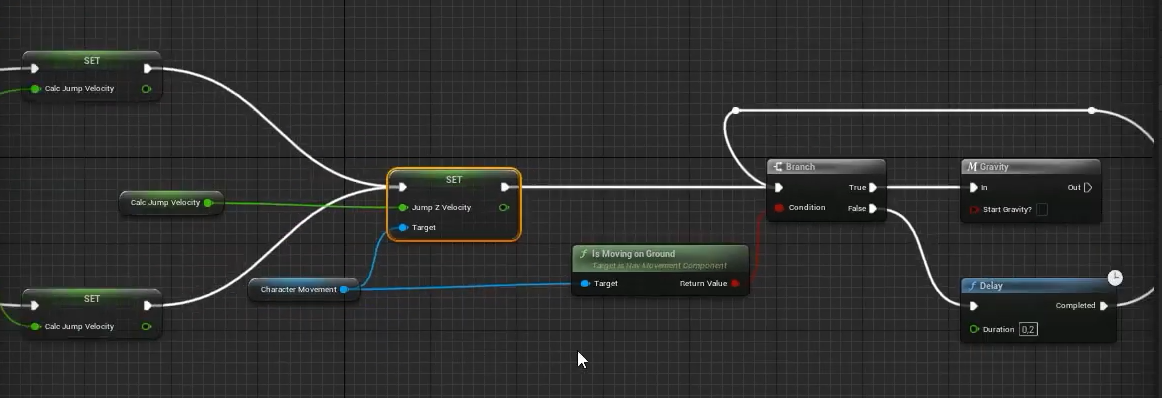1162x398 pixels.
Task: Select the Delay node by its title
Action: coord(991,285)
